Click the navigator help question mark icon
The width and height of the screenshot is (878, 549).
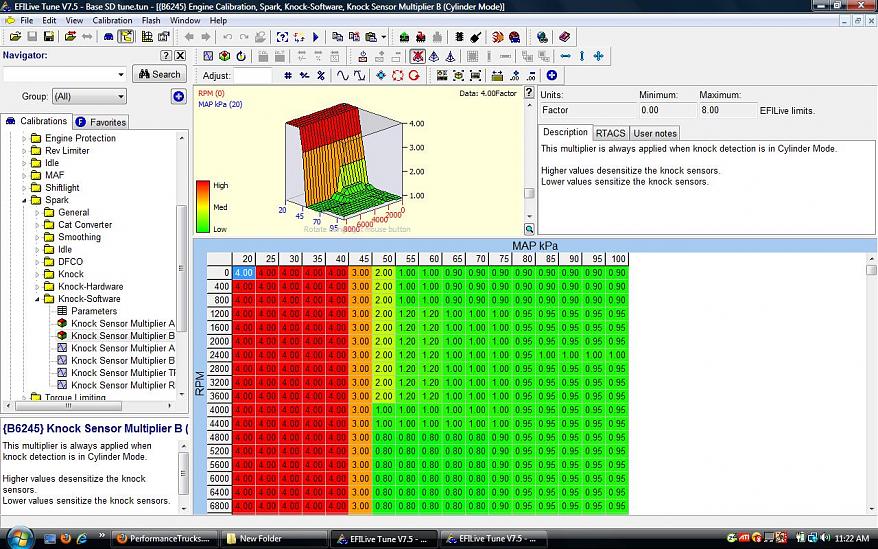tap(166, 56)
